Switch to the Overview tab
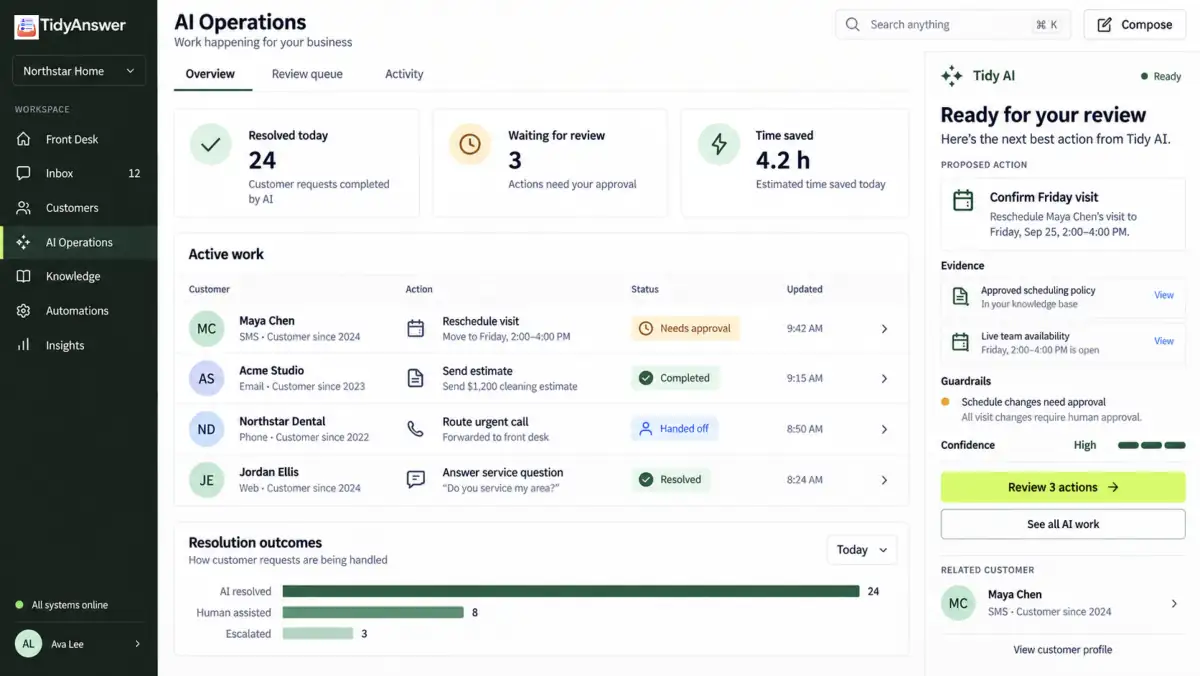The width and height of the screenshot is (1200, 676). pos(210,74)
